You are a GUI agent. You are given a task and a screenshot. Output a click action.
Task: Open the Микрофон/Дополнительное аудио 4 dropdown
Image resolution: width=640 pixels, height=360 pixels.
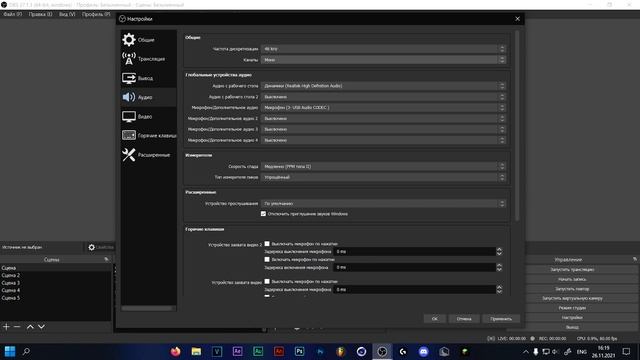tap(383, 140)
